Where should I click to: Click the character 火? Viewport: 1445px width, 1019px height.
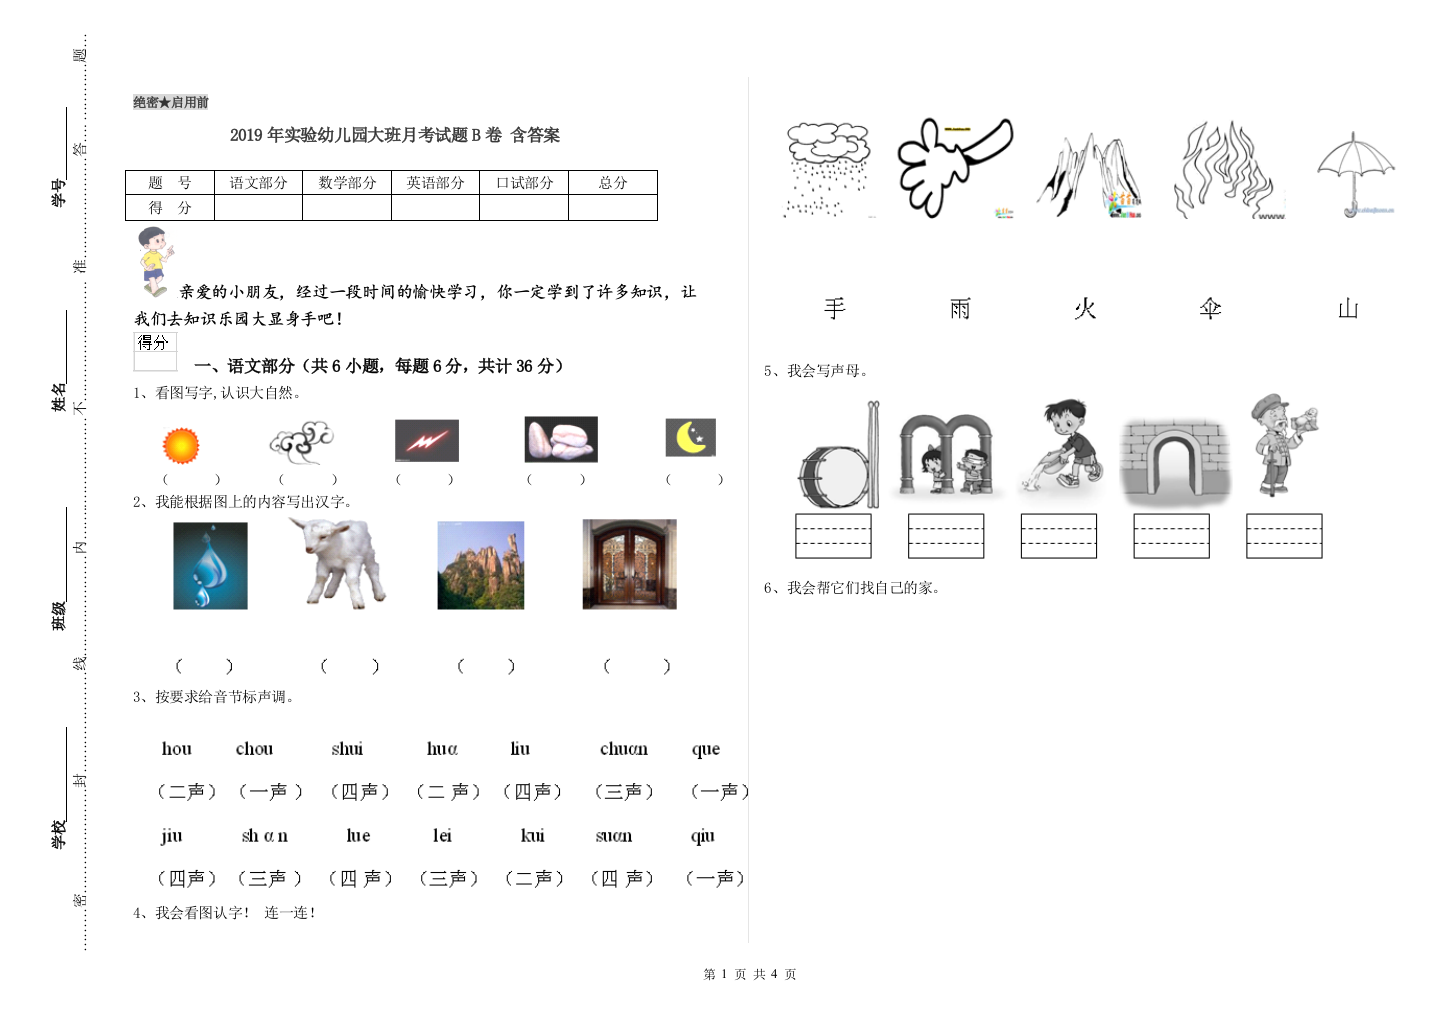click(1085, 308)
